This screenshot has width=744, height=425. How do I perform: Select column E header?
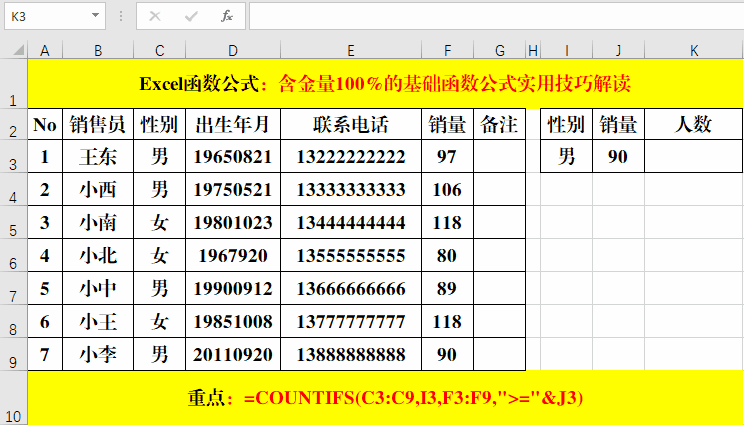click(x=351, y=50)
